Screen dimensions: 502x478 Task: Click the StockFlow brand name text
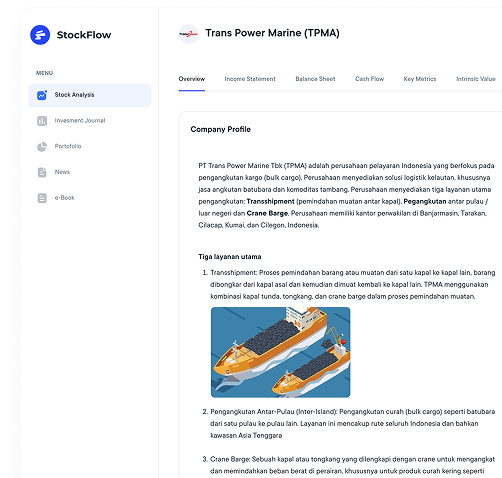pos(84,35)
